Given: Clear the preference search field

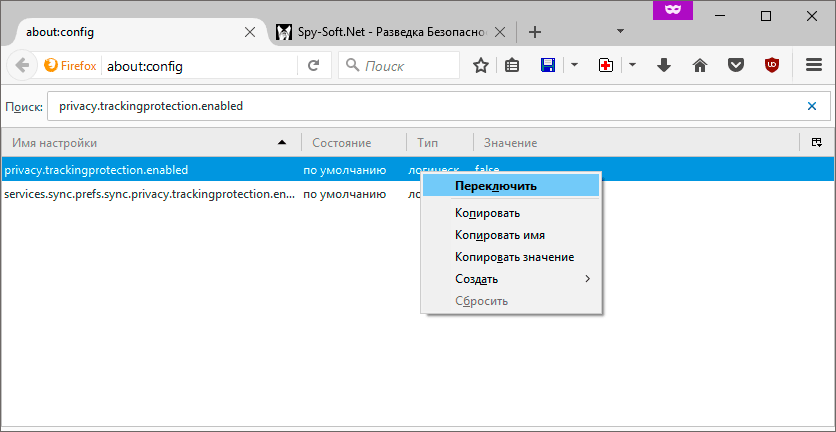Looking at the screenshot, I should tap(812, 105).
